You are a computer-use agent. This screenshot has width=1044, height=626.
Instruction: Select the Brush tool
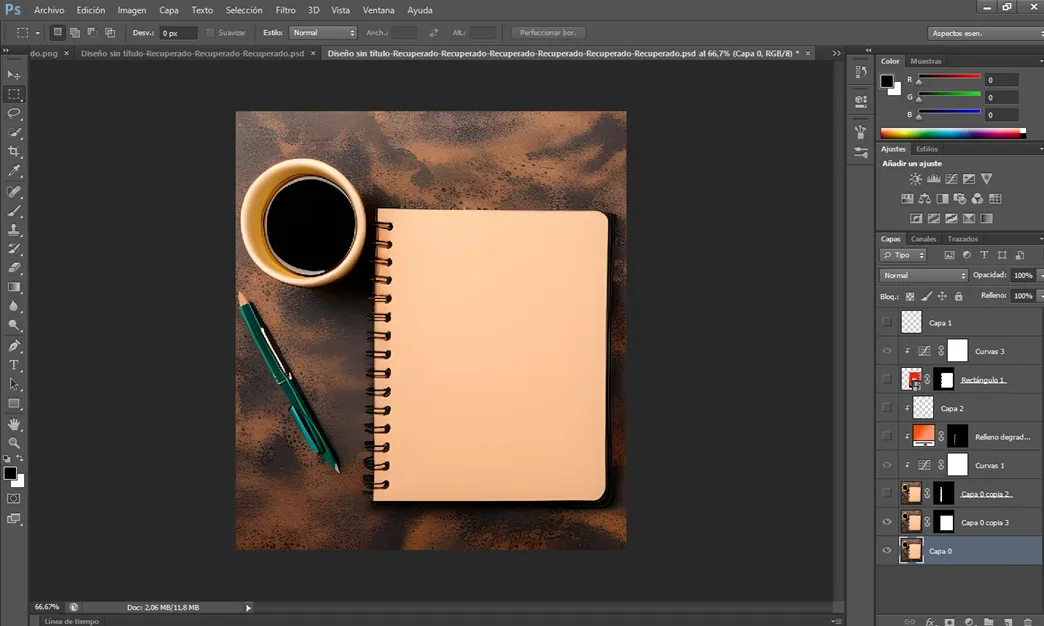click(x=14, y=211)
